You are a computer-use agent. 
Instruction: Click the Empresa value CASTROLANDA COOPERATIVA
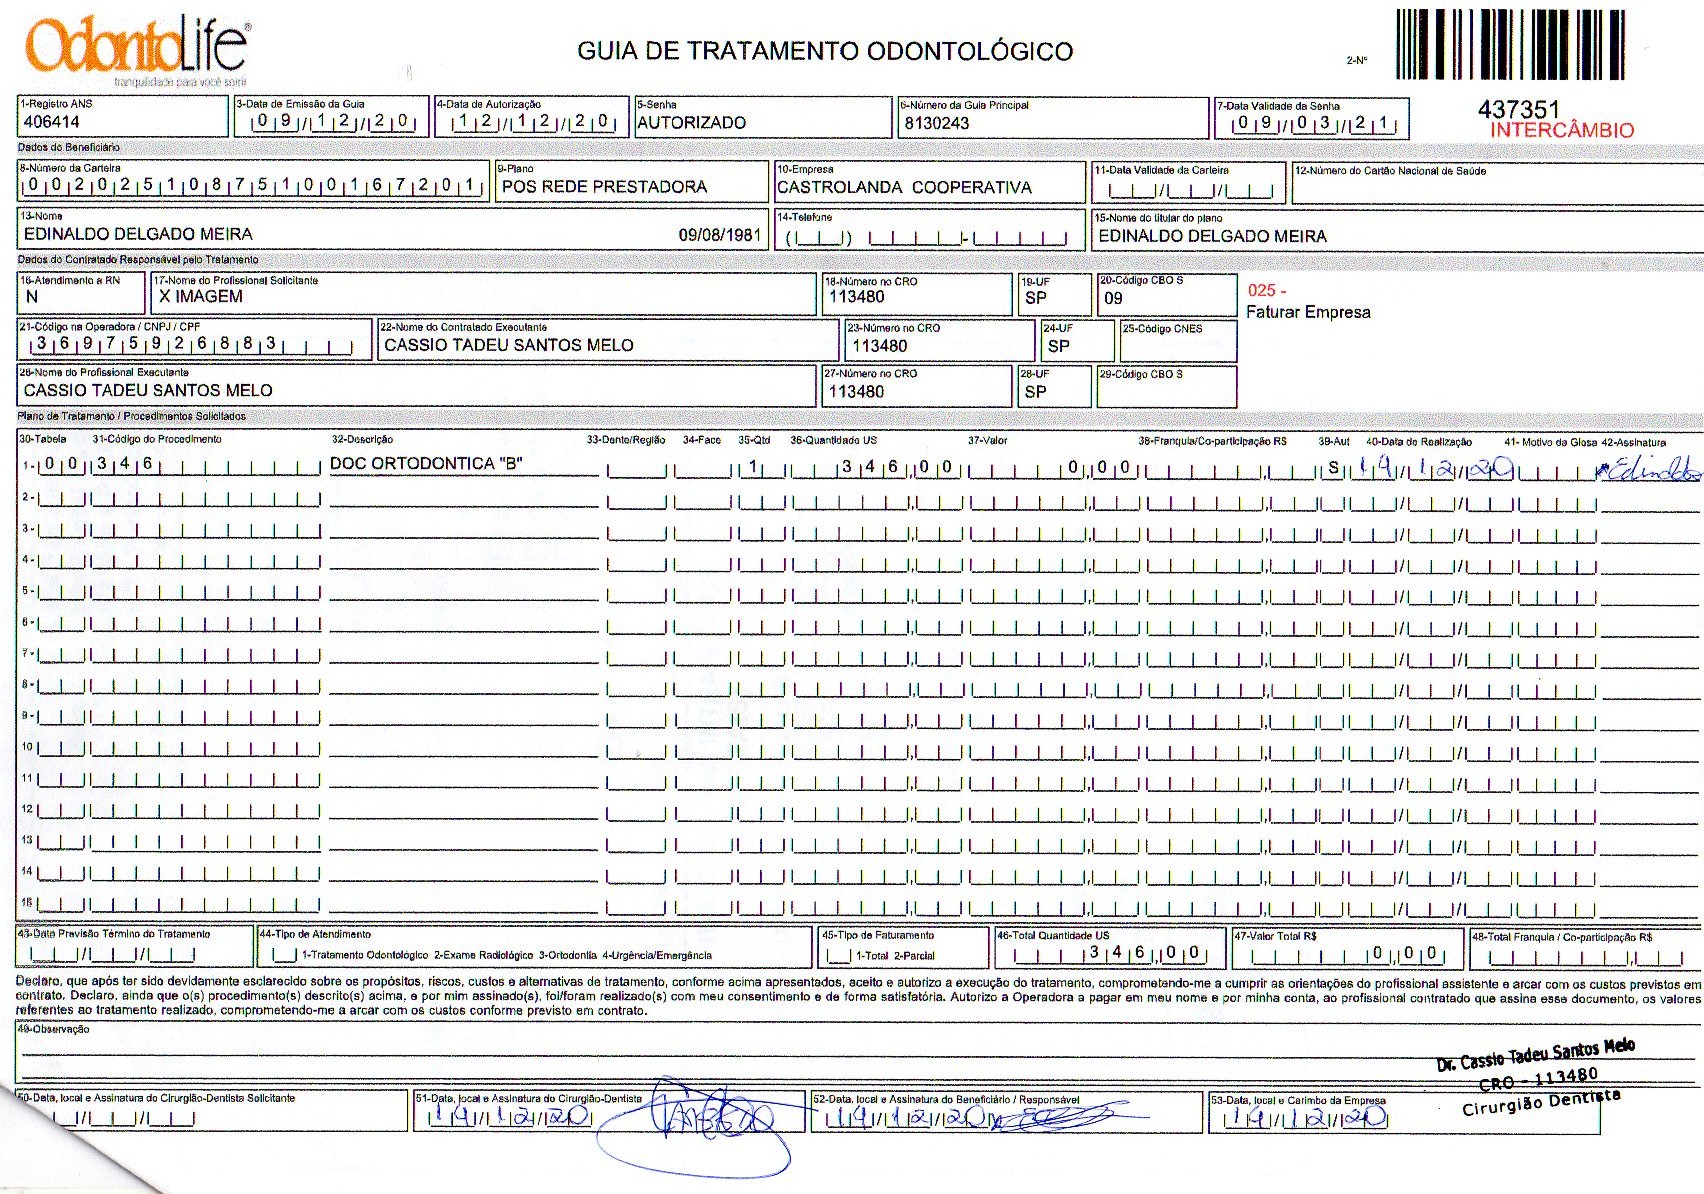[x=904, y=187]
